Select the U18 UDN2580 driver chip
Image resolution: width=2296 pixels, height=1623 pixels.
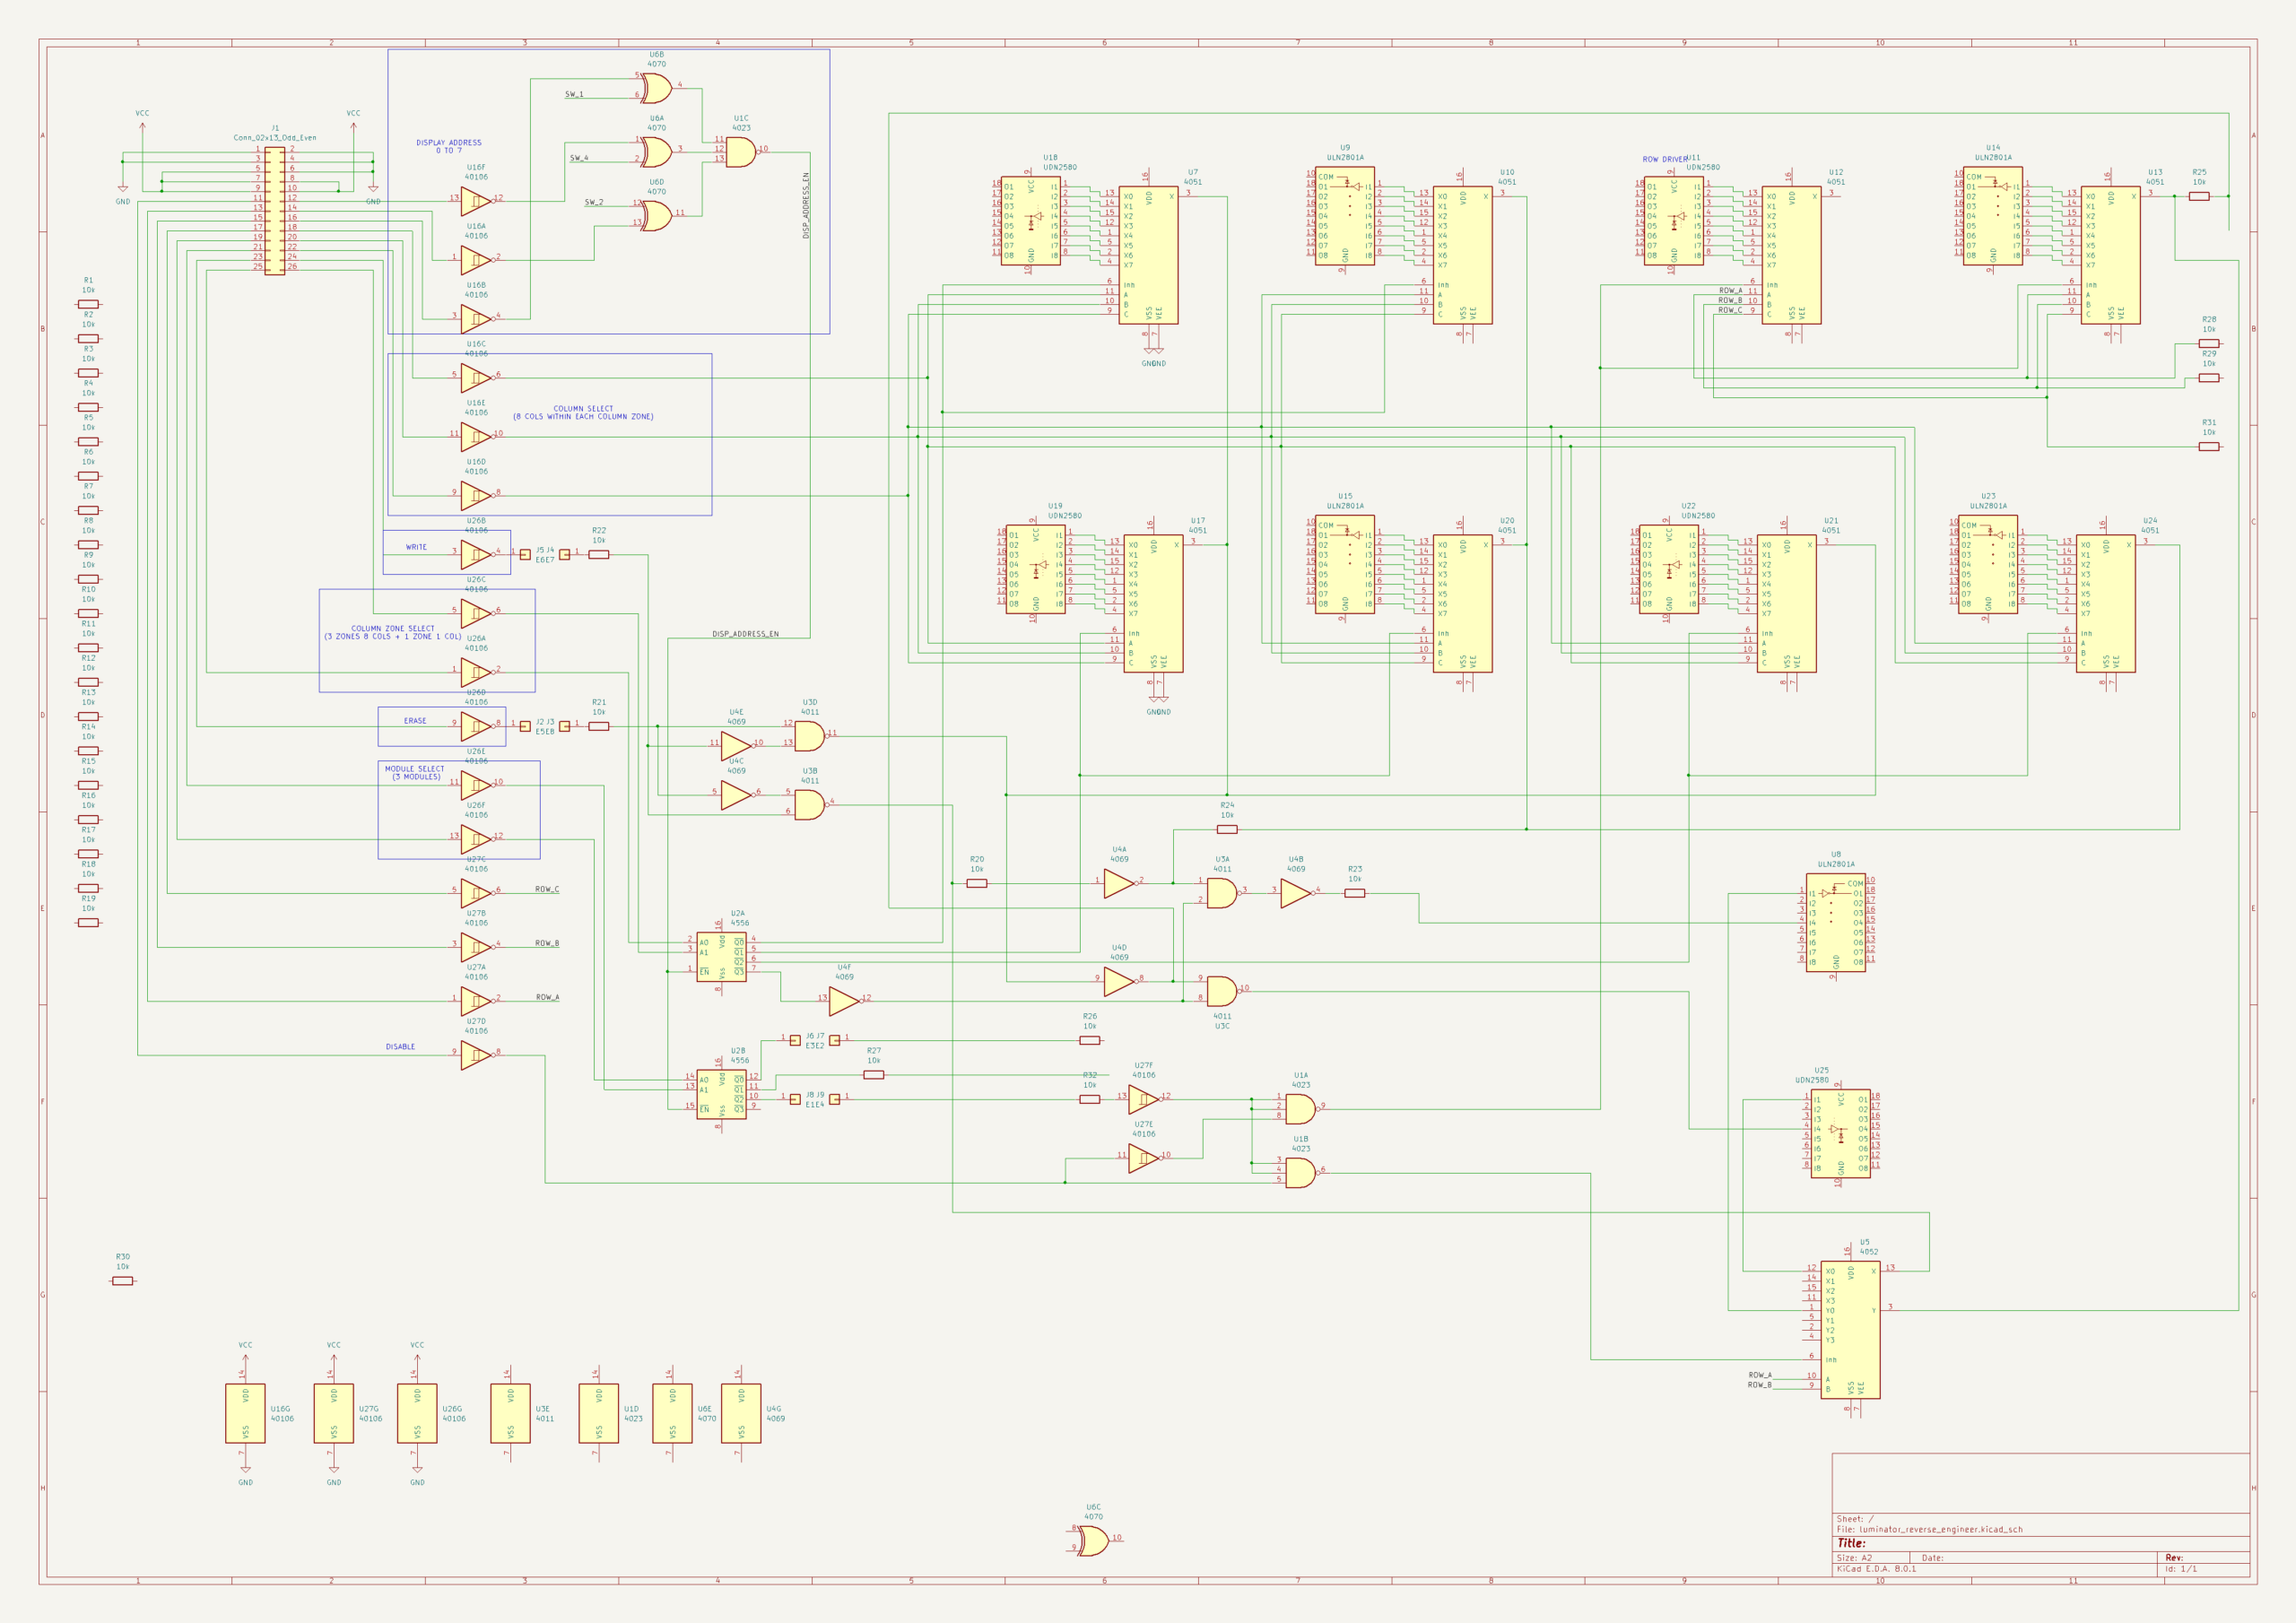point(1031,221)
